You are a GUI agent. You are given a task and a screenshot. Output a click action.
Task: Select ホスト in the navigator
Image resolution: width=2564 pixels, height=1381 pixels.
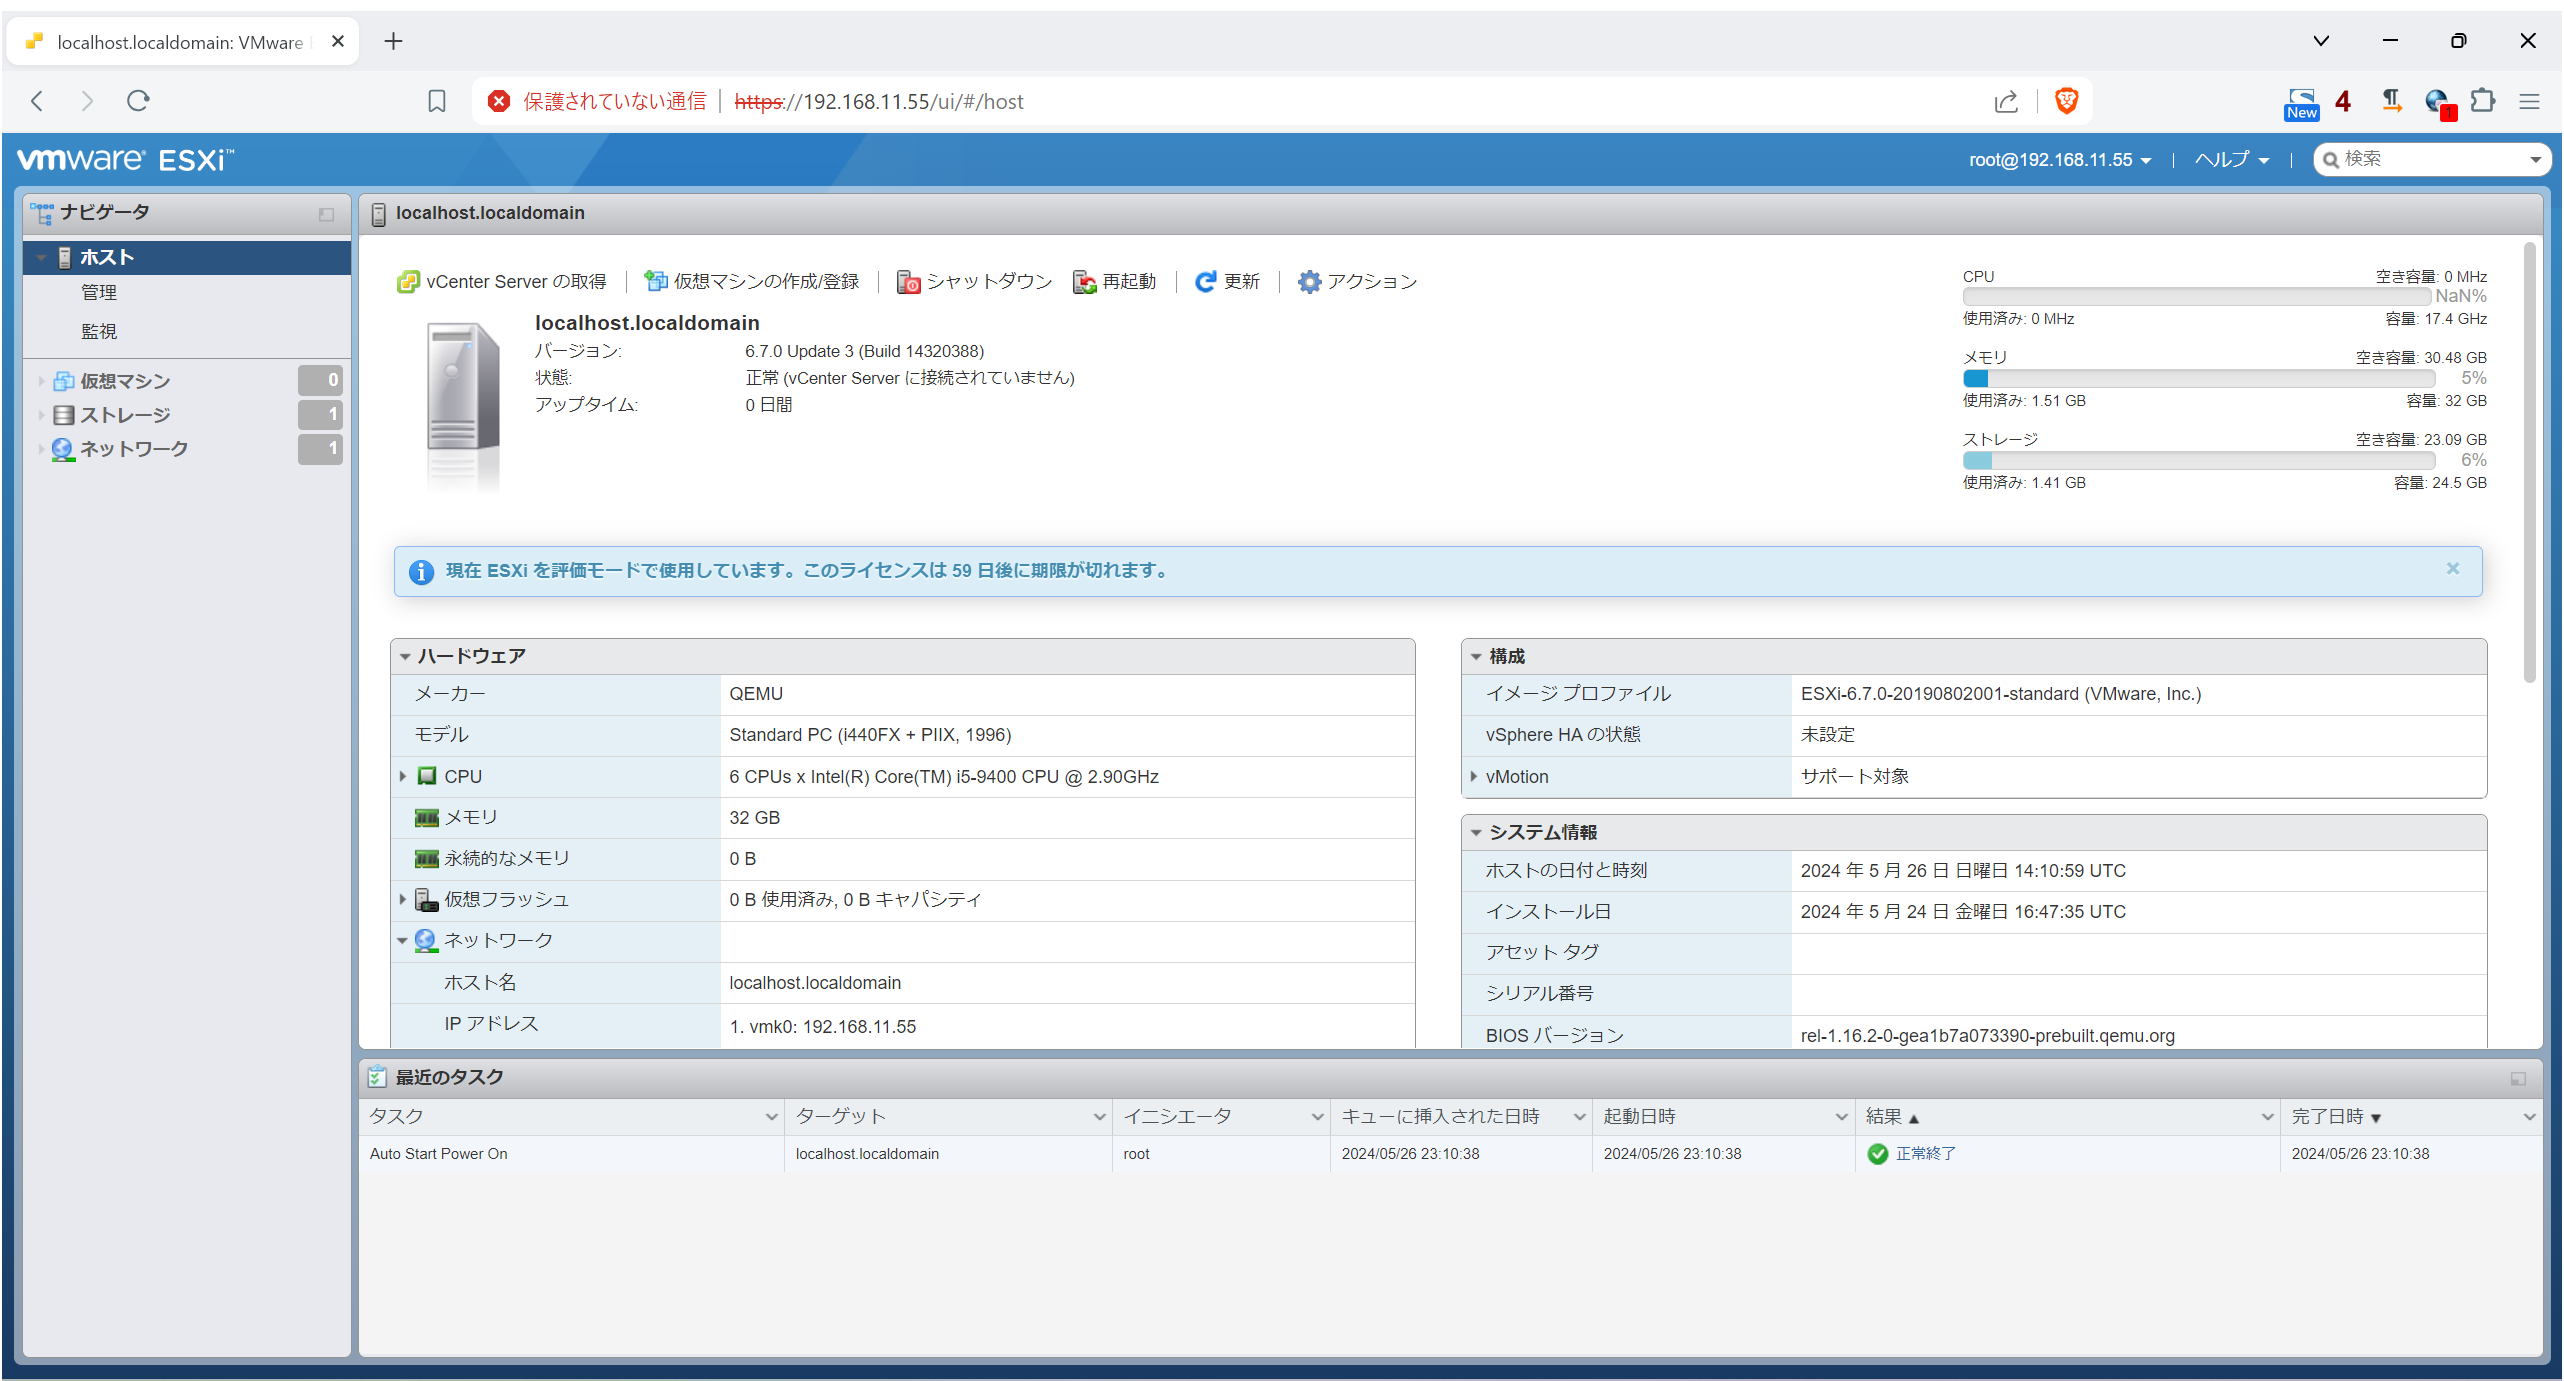[187, 257]
